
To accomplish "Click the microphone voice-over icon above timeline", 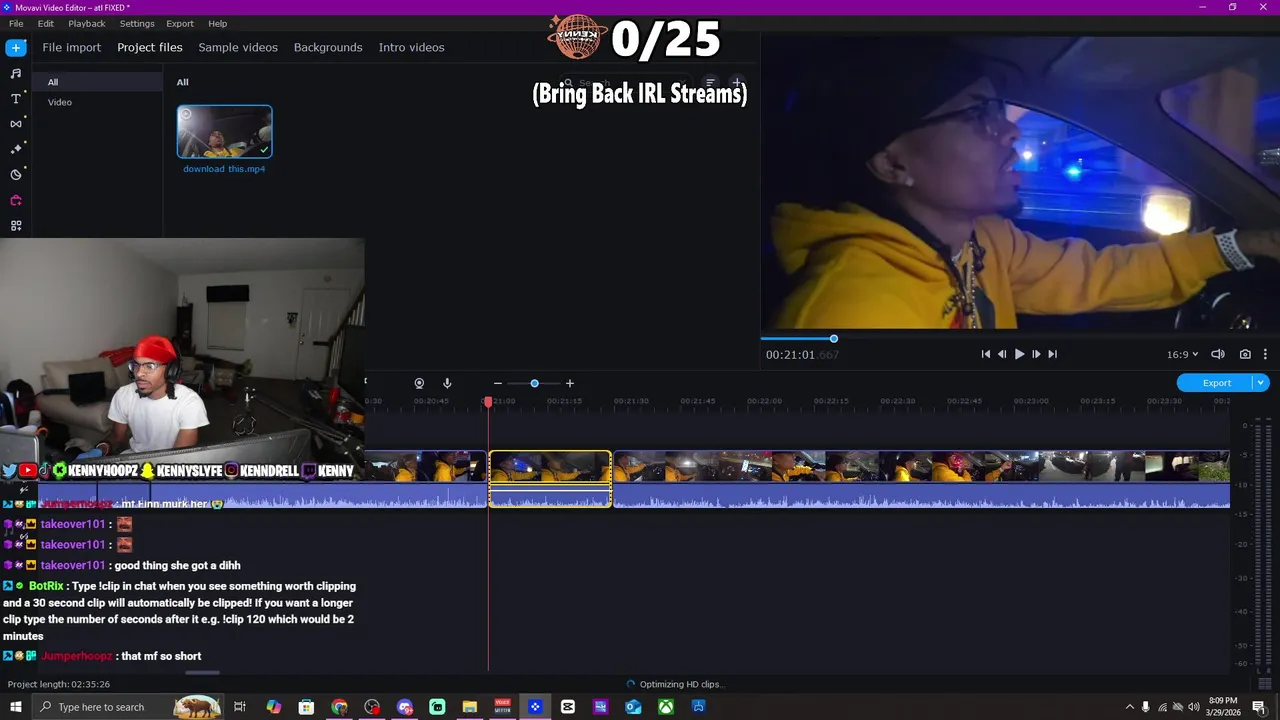I will [x=447, y=383].
